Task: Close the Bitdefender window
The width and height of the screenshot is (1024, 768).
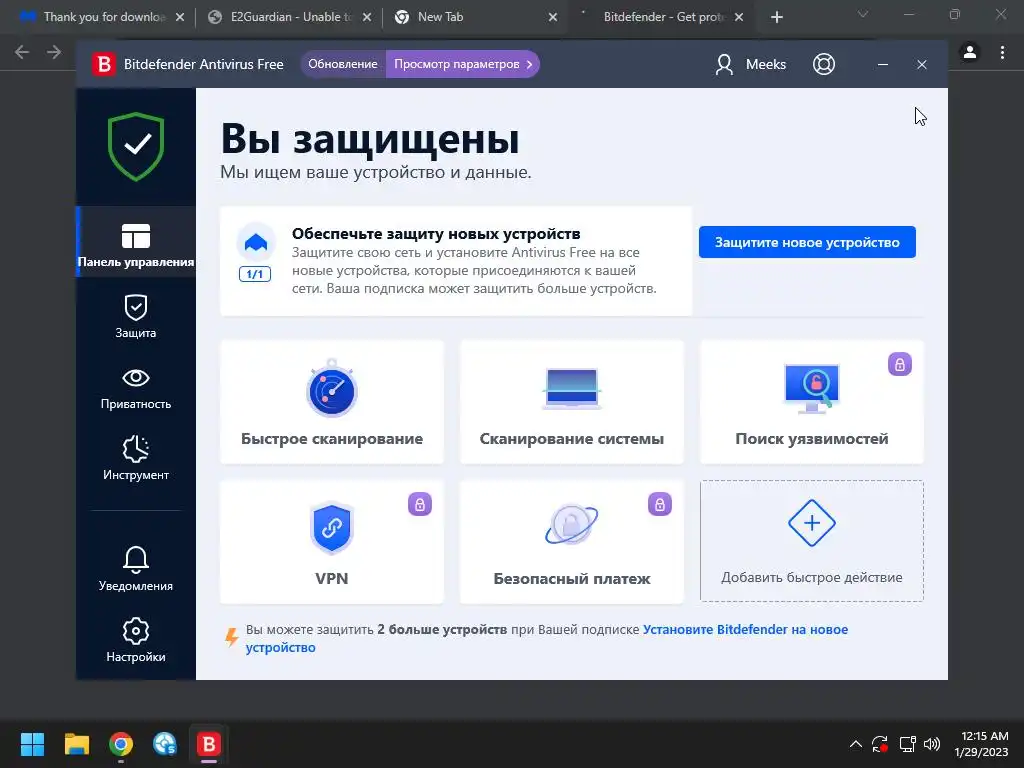Action: pos(921,65)
